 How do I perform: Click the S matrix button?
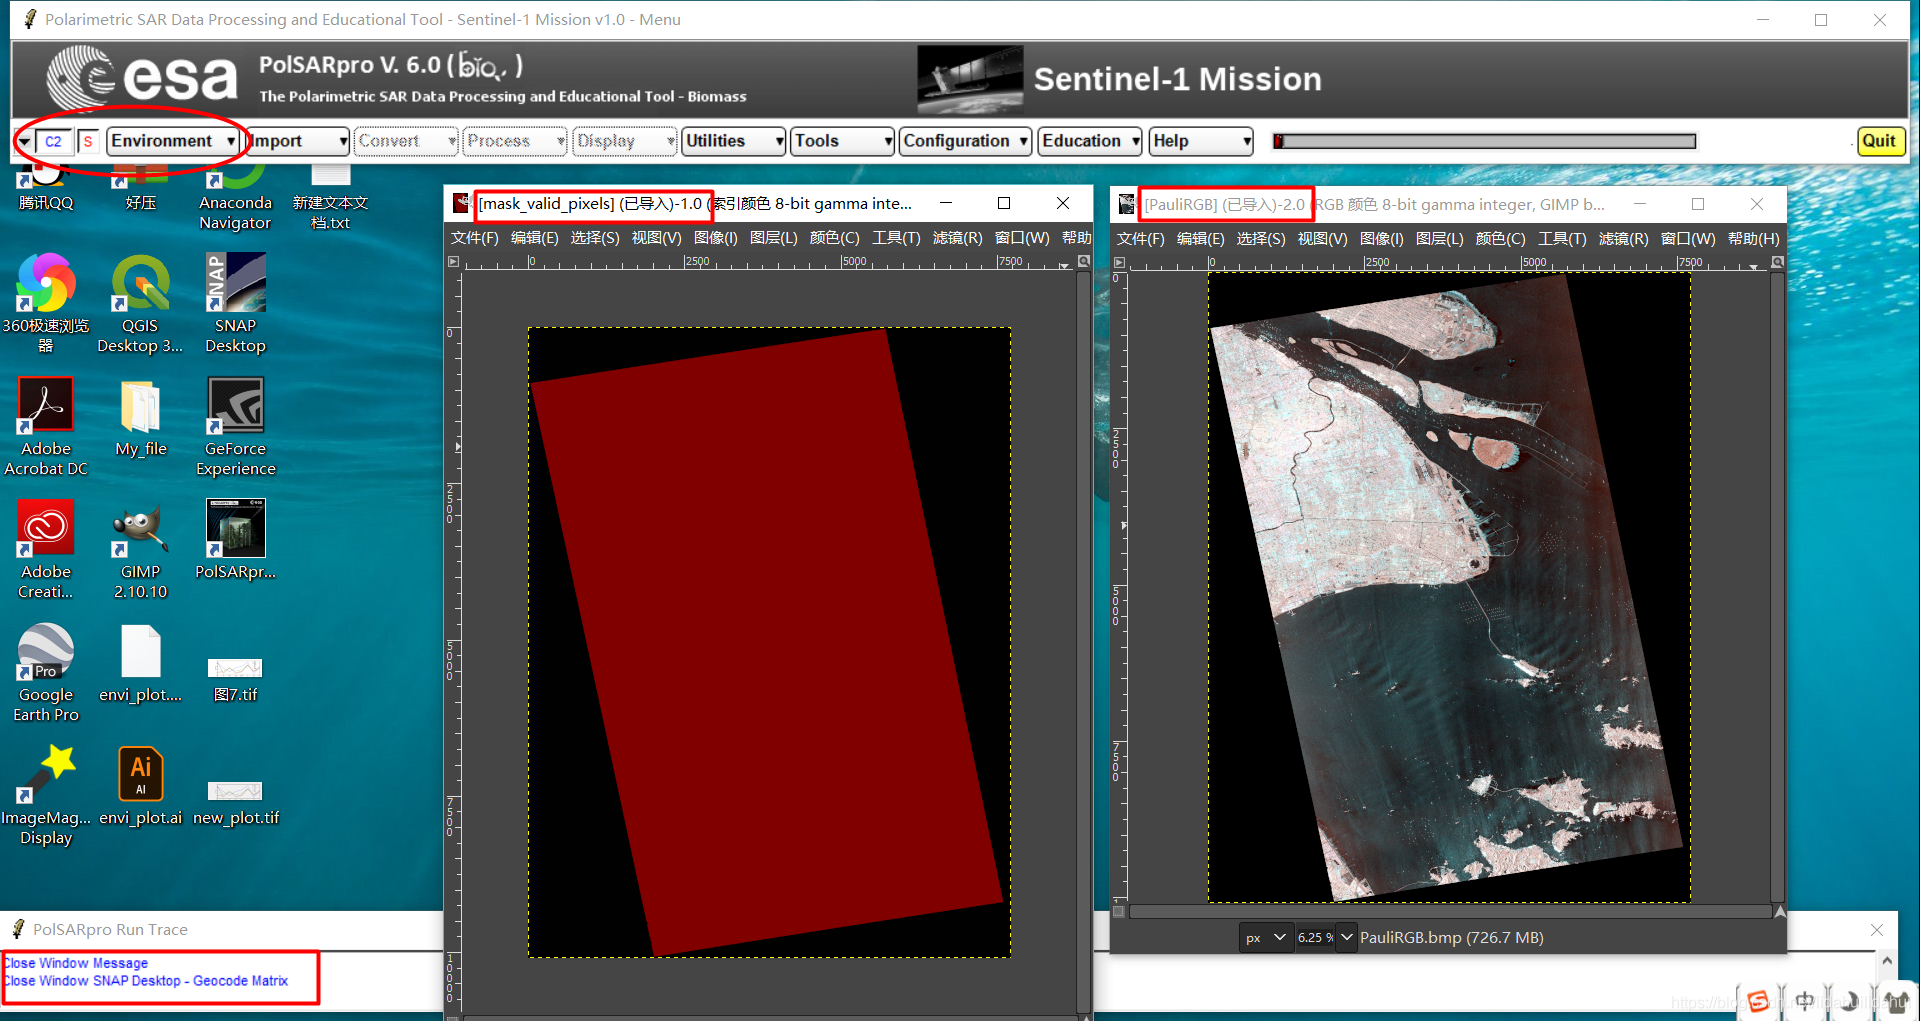(x=88, y=142)
